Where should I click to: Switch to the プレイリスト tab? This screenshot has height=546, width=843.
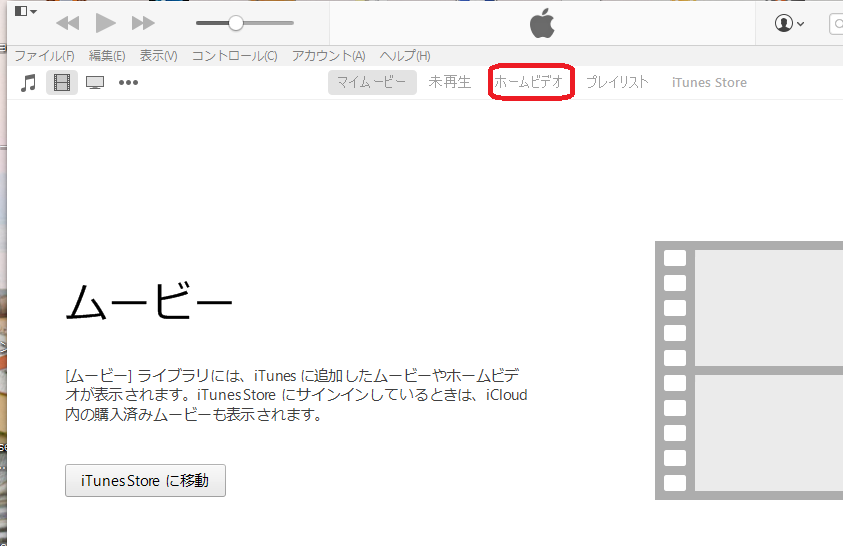tap(617, 82)
